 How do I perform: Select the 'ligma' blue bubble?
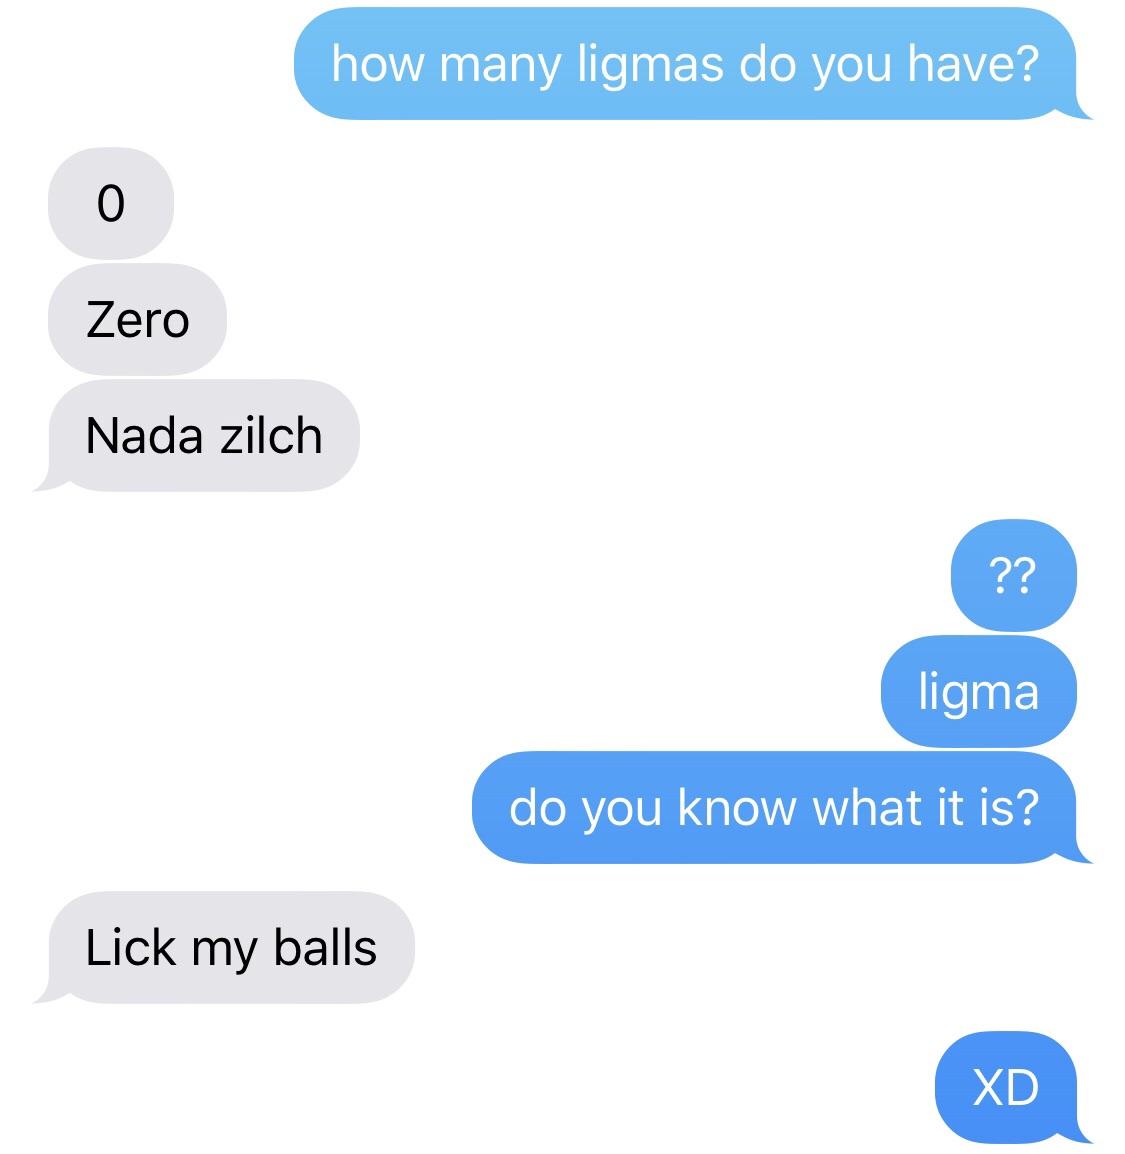click(x=979, y=692)
